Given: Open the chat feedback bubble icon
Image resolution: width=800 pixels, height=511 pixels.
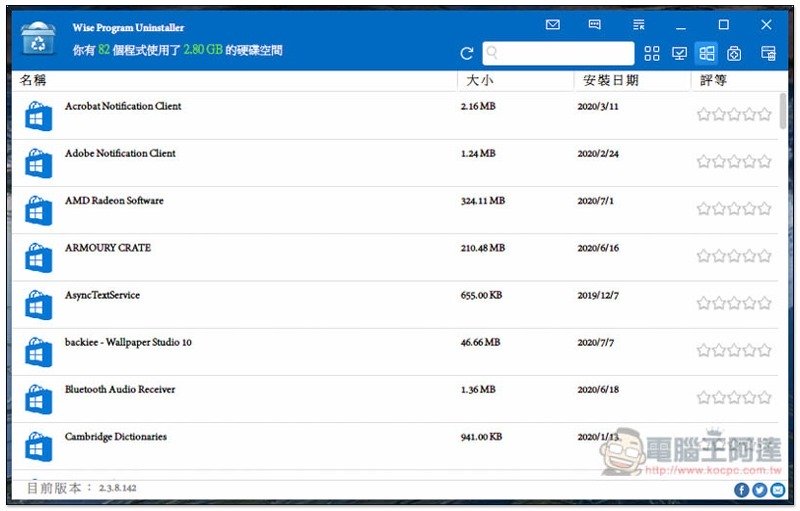Looking at the screenshot, I should 594,24.
